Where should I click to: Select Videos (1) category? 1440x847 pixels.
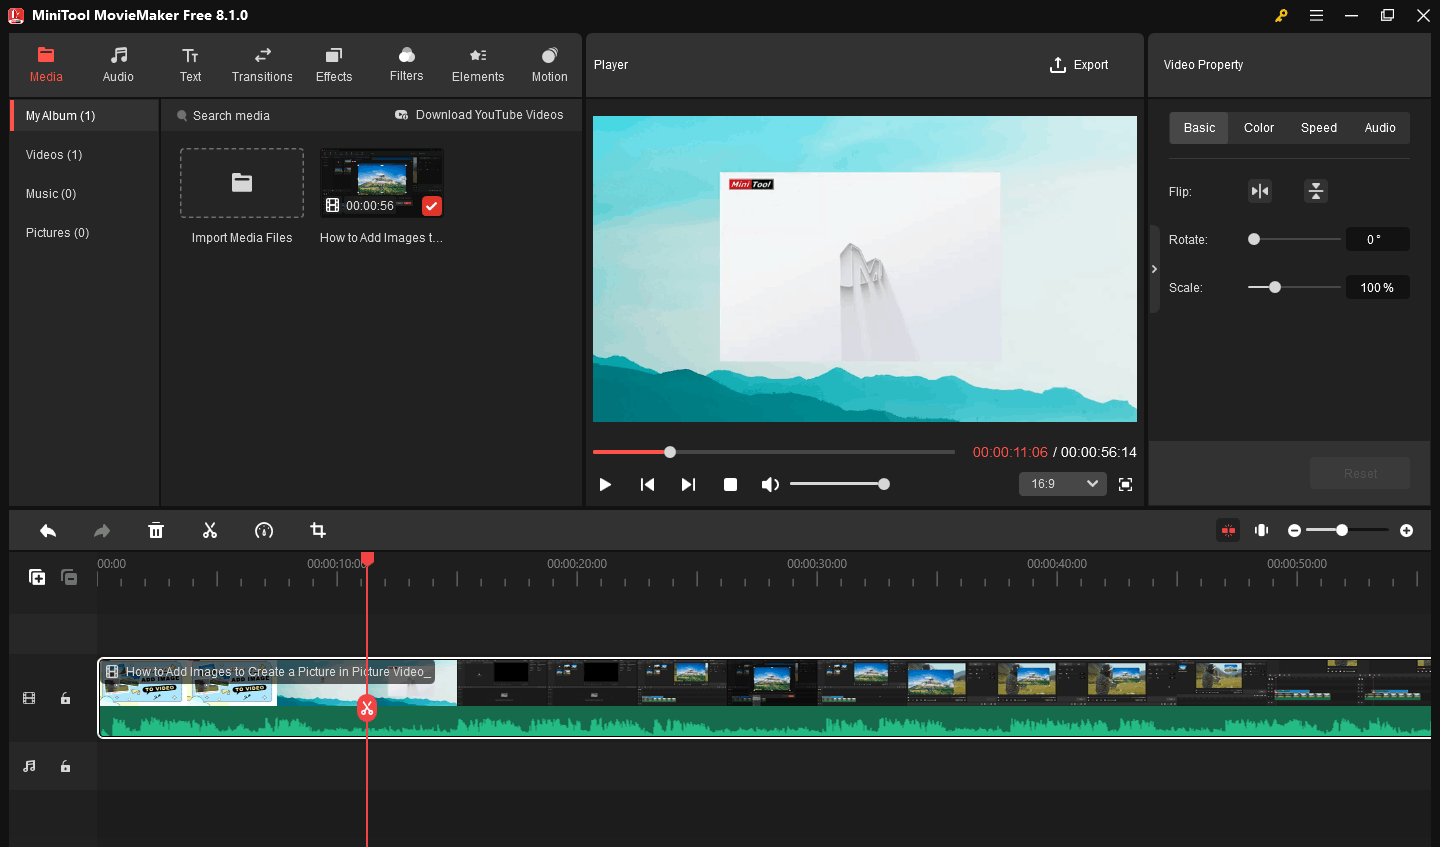coord(85,155)
